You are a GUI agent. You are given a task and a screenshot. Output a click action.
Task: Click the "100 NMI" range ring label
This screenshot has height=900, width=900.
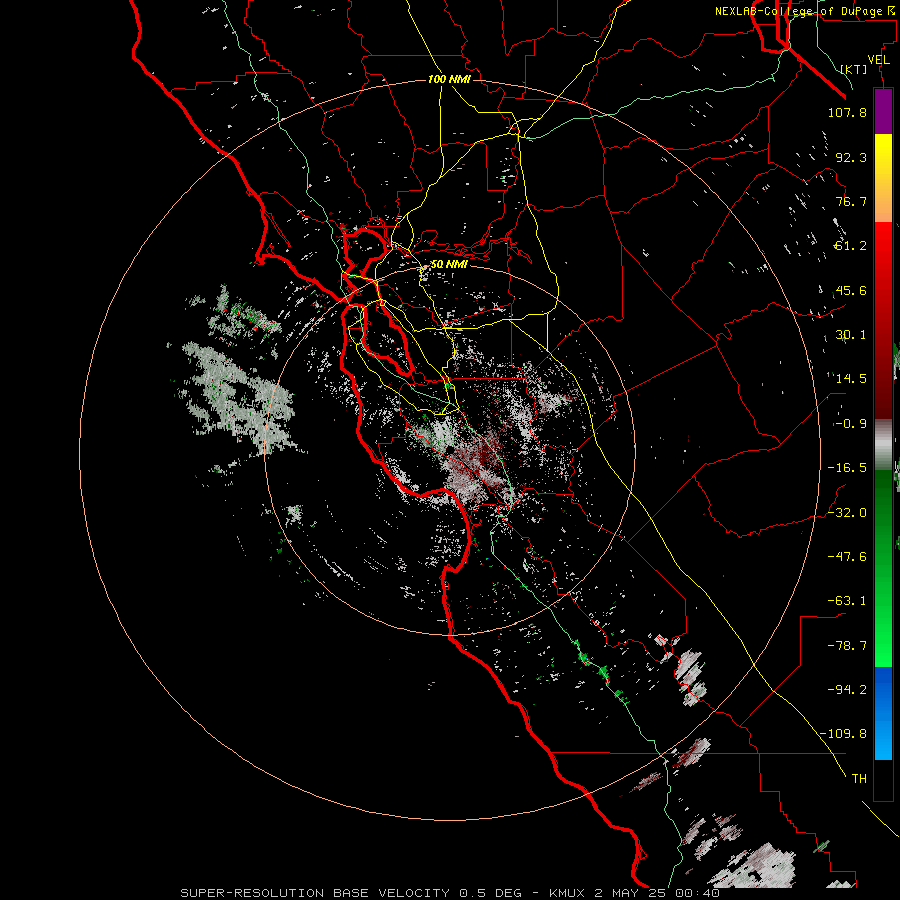pos(449,79)
